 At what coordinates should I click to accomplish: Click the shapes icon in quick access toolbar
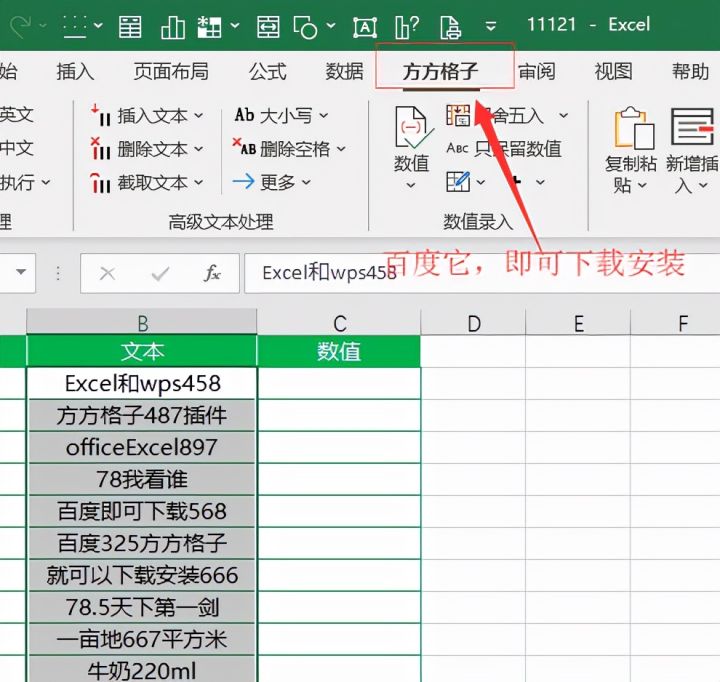[305, 27]
